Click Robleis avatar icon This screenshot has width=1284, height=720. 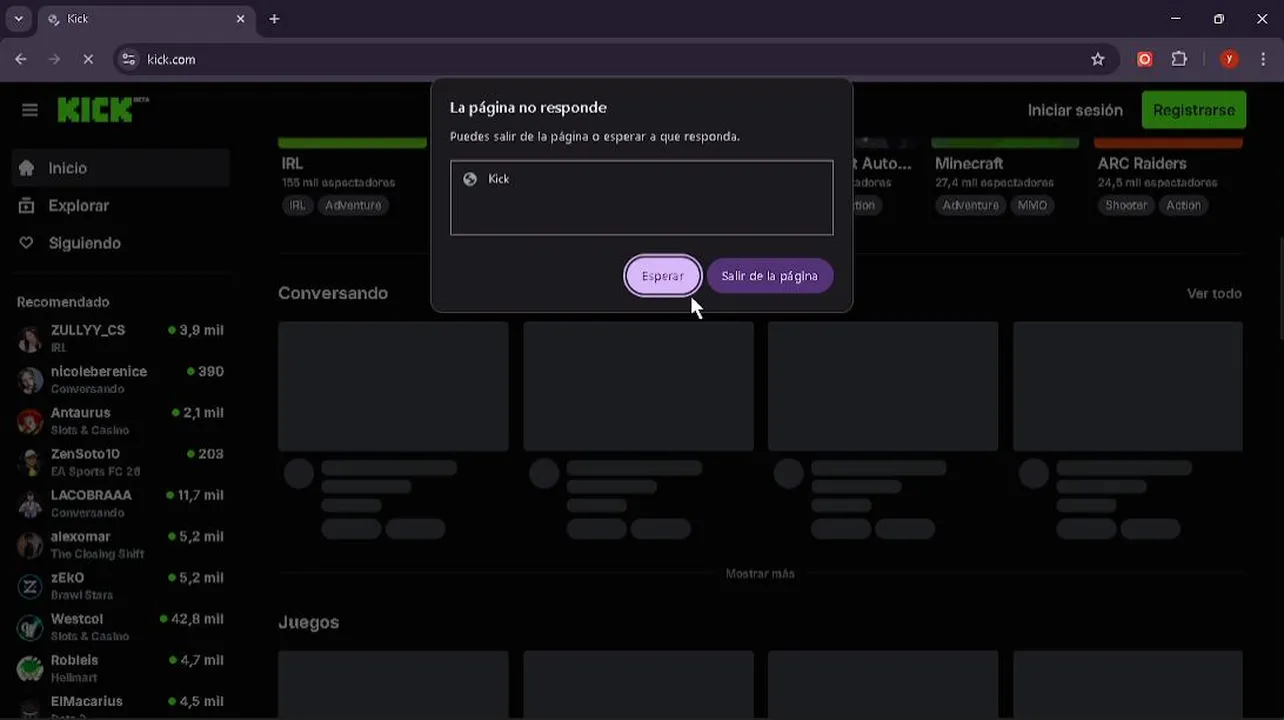click(30, 668)
